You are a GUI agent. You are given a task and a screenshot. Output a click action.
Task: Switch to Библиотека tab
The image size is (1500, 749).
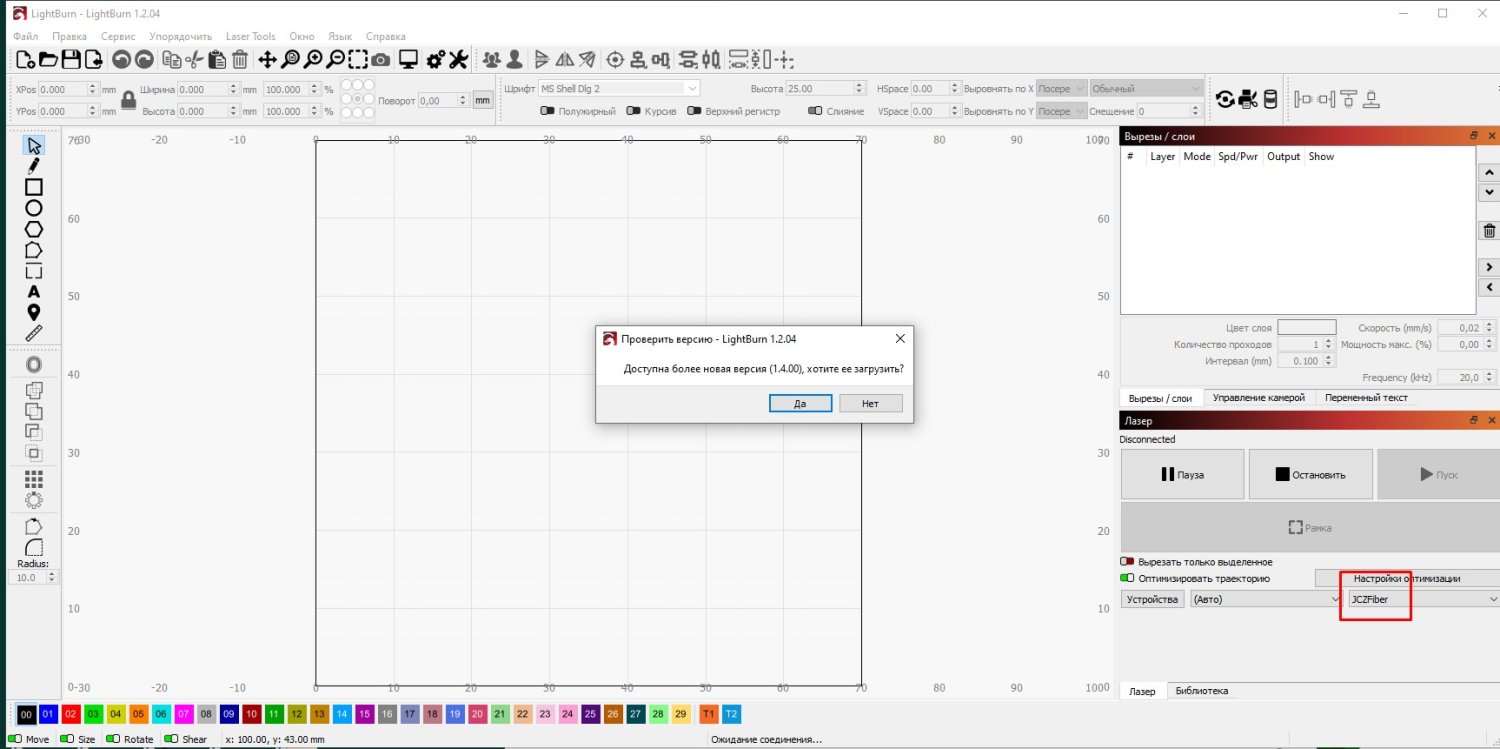point(1201,691)
